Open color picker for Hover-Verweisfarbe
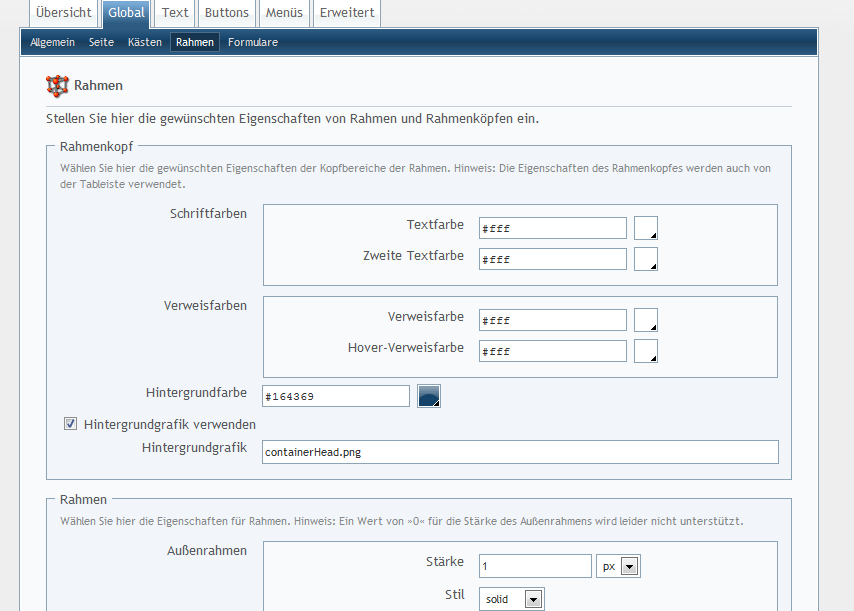The width and height of the screenshot is (854, 611). [646, 351]
